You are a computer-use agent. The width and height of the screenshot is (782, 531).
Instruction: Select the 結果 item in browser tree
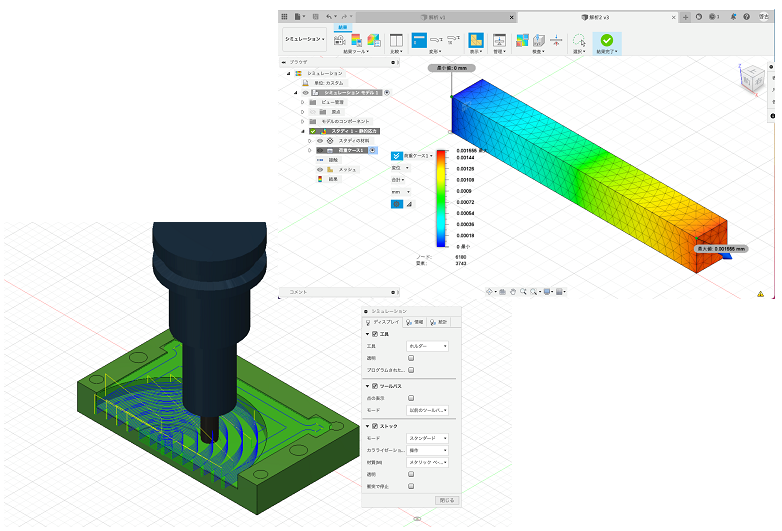tap(333, 179)
